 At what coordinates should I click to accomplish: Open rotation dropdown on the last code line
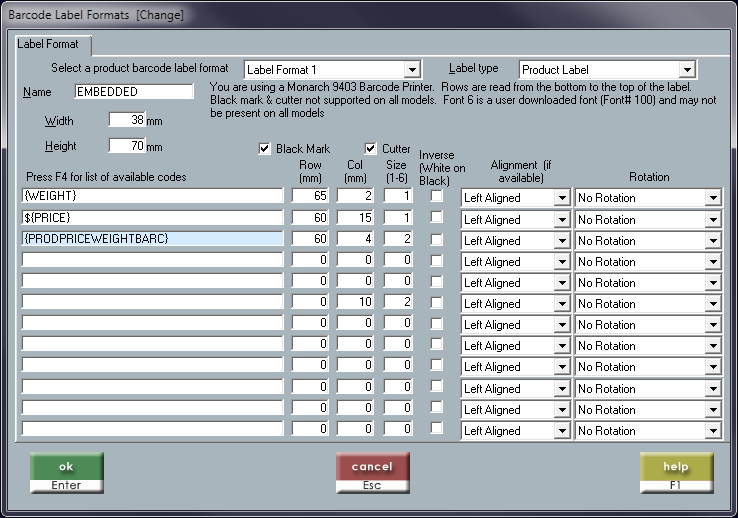point(648,430)
